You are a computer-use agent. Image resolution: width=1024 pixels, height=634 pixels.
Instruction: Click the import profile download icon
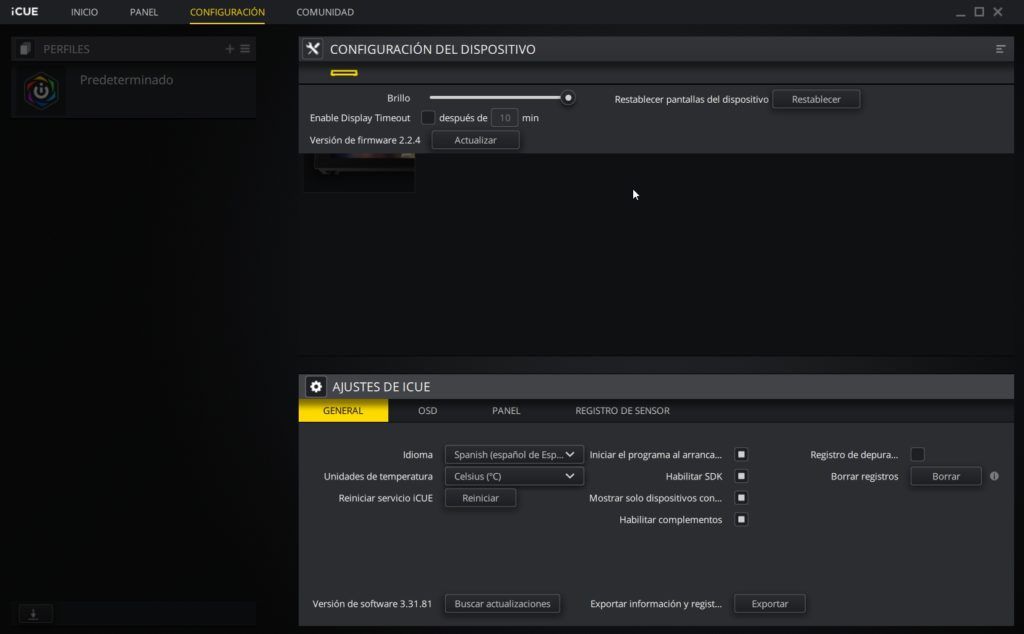33,614
